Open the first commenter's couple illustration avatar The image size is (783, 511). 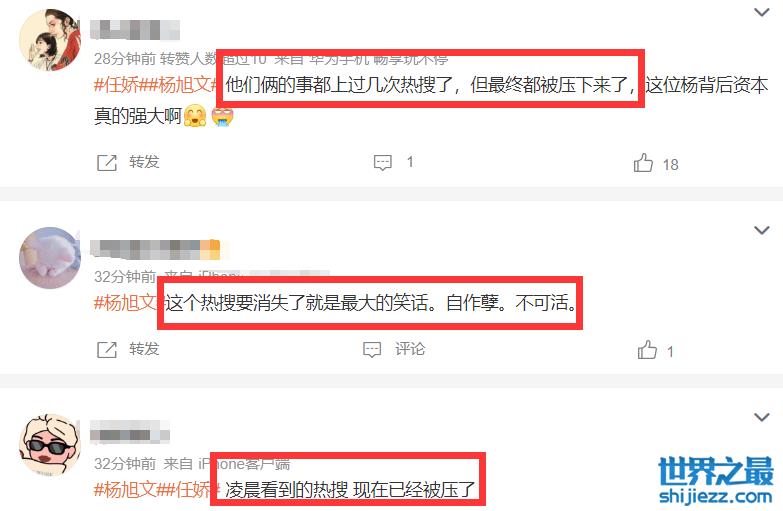(x=49, y=39)
